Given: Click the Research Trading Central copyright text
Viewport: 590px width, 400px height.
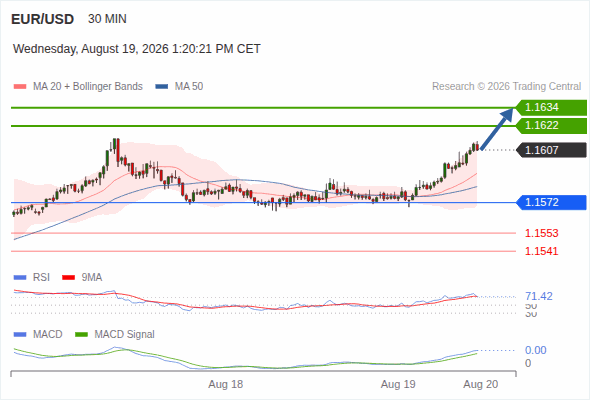Looking at the screenshot, I should pyautogui.click(x=507, y=87).
